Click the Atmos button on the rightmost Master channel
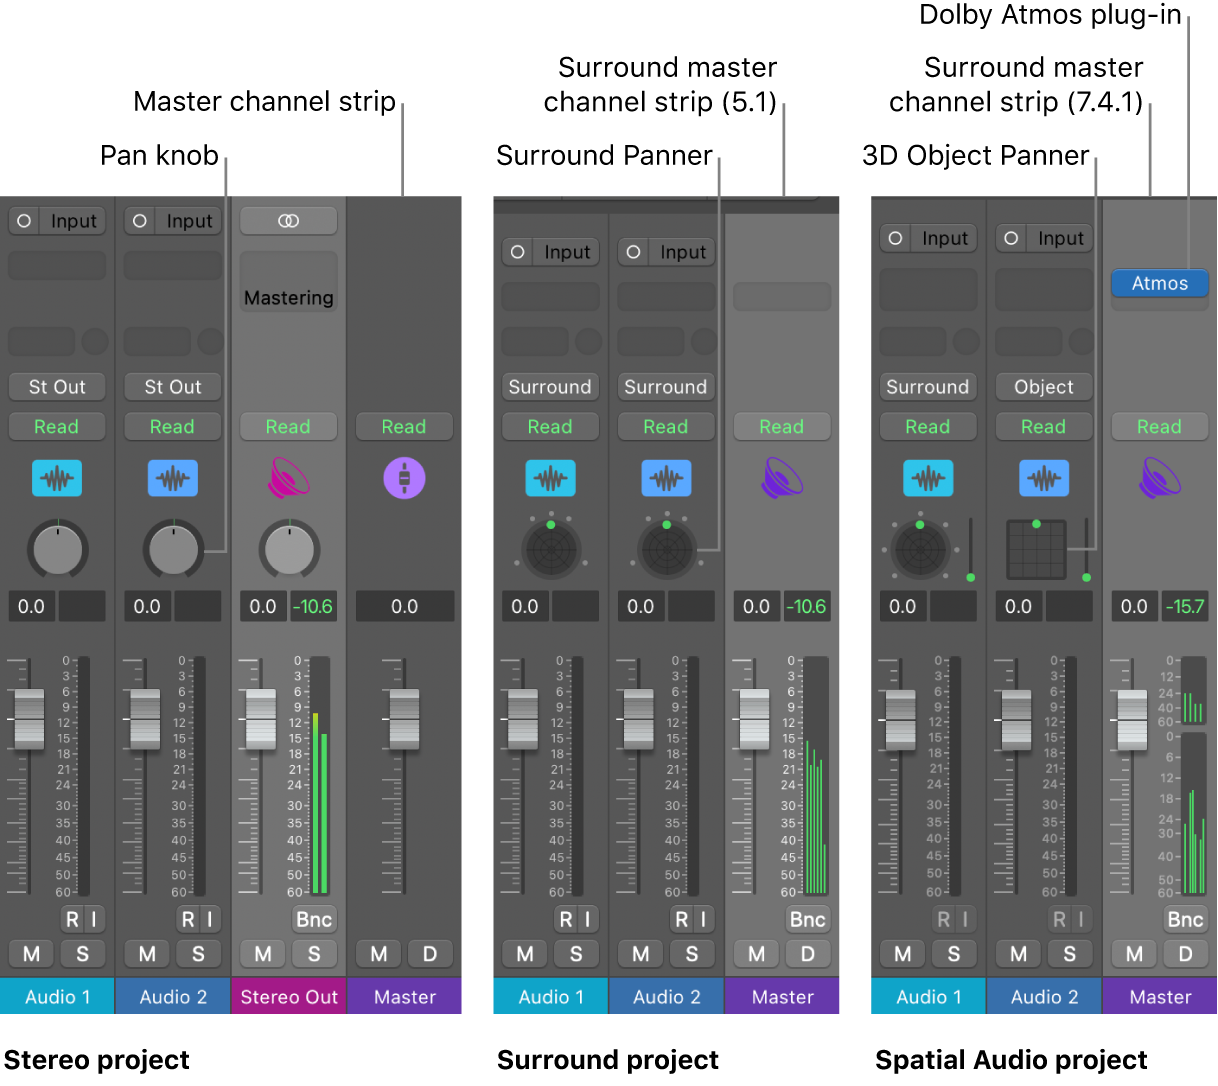1218x1086 pixels. 1160,283
